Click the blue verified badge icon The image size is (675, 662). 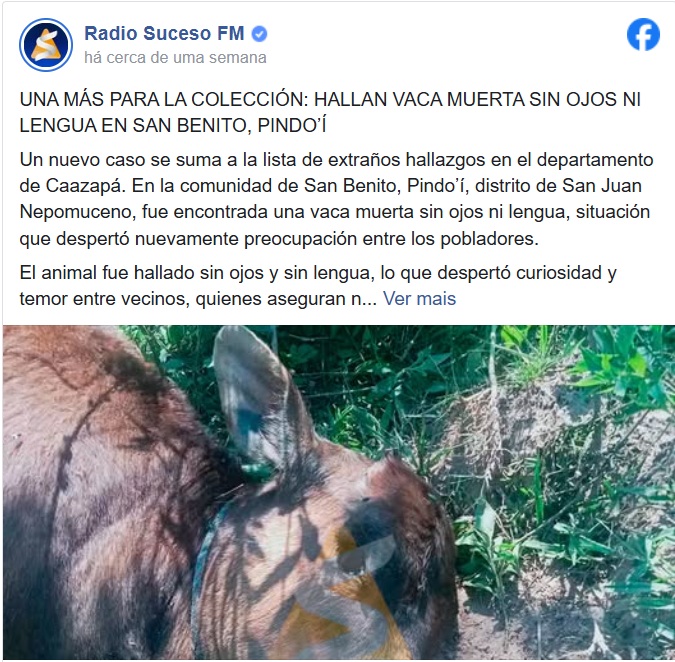(259, 34)
